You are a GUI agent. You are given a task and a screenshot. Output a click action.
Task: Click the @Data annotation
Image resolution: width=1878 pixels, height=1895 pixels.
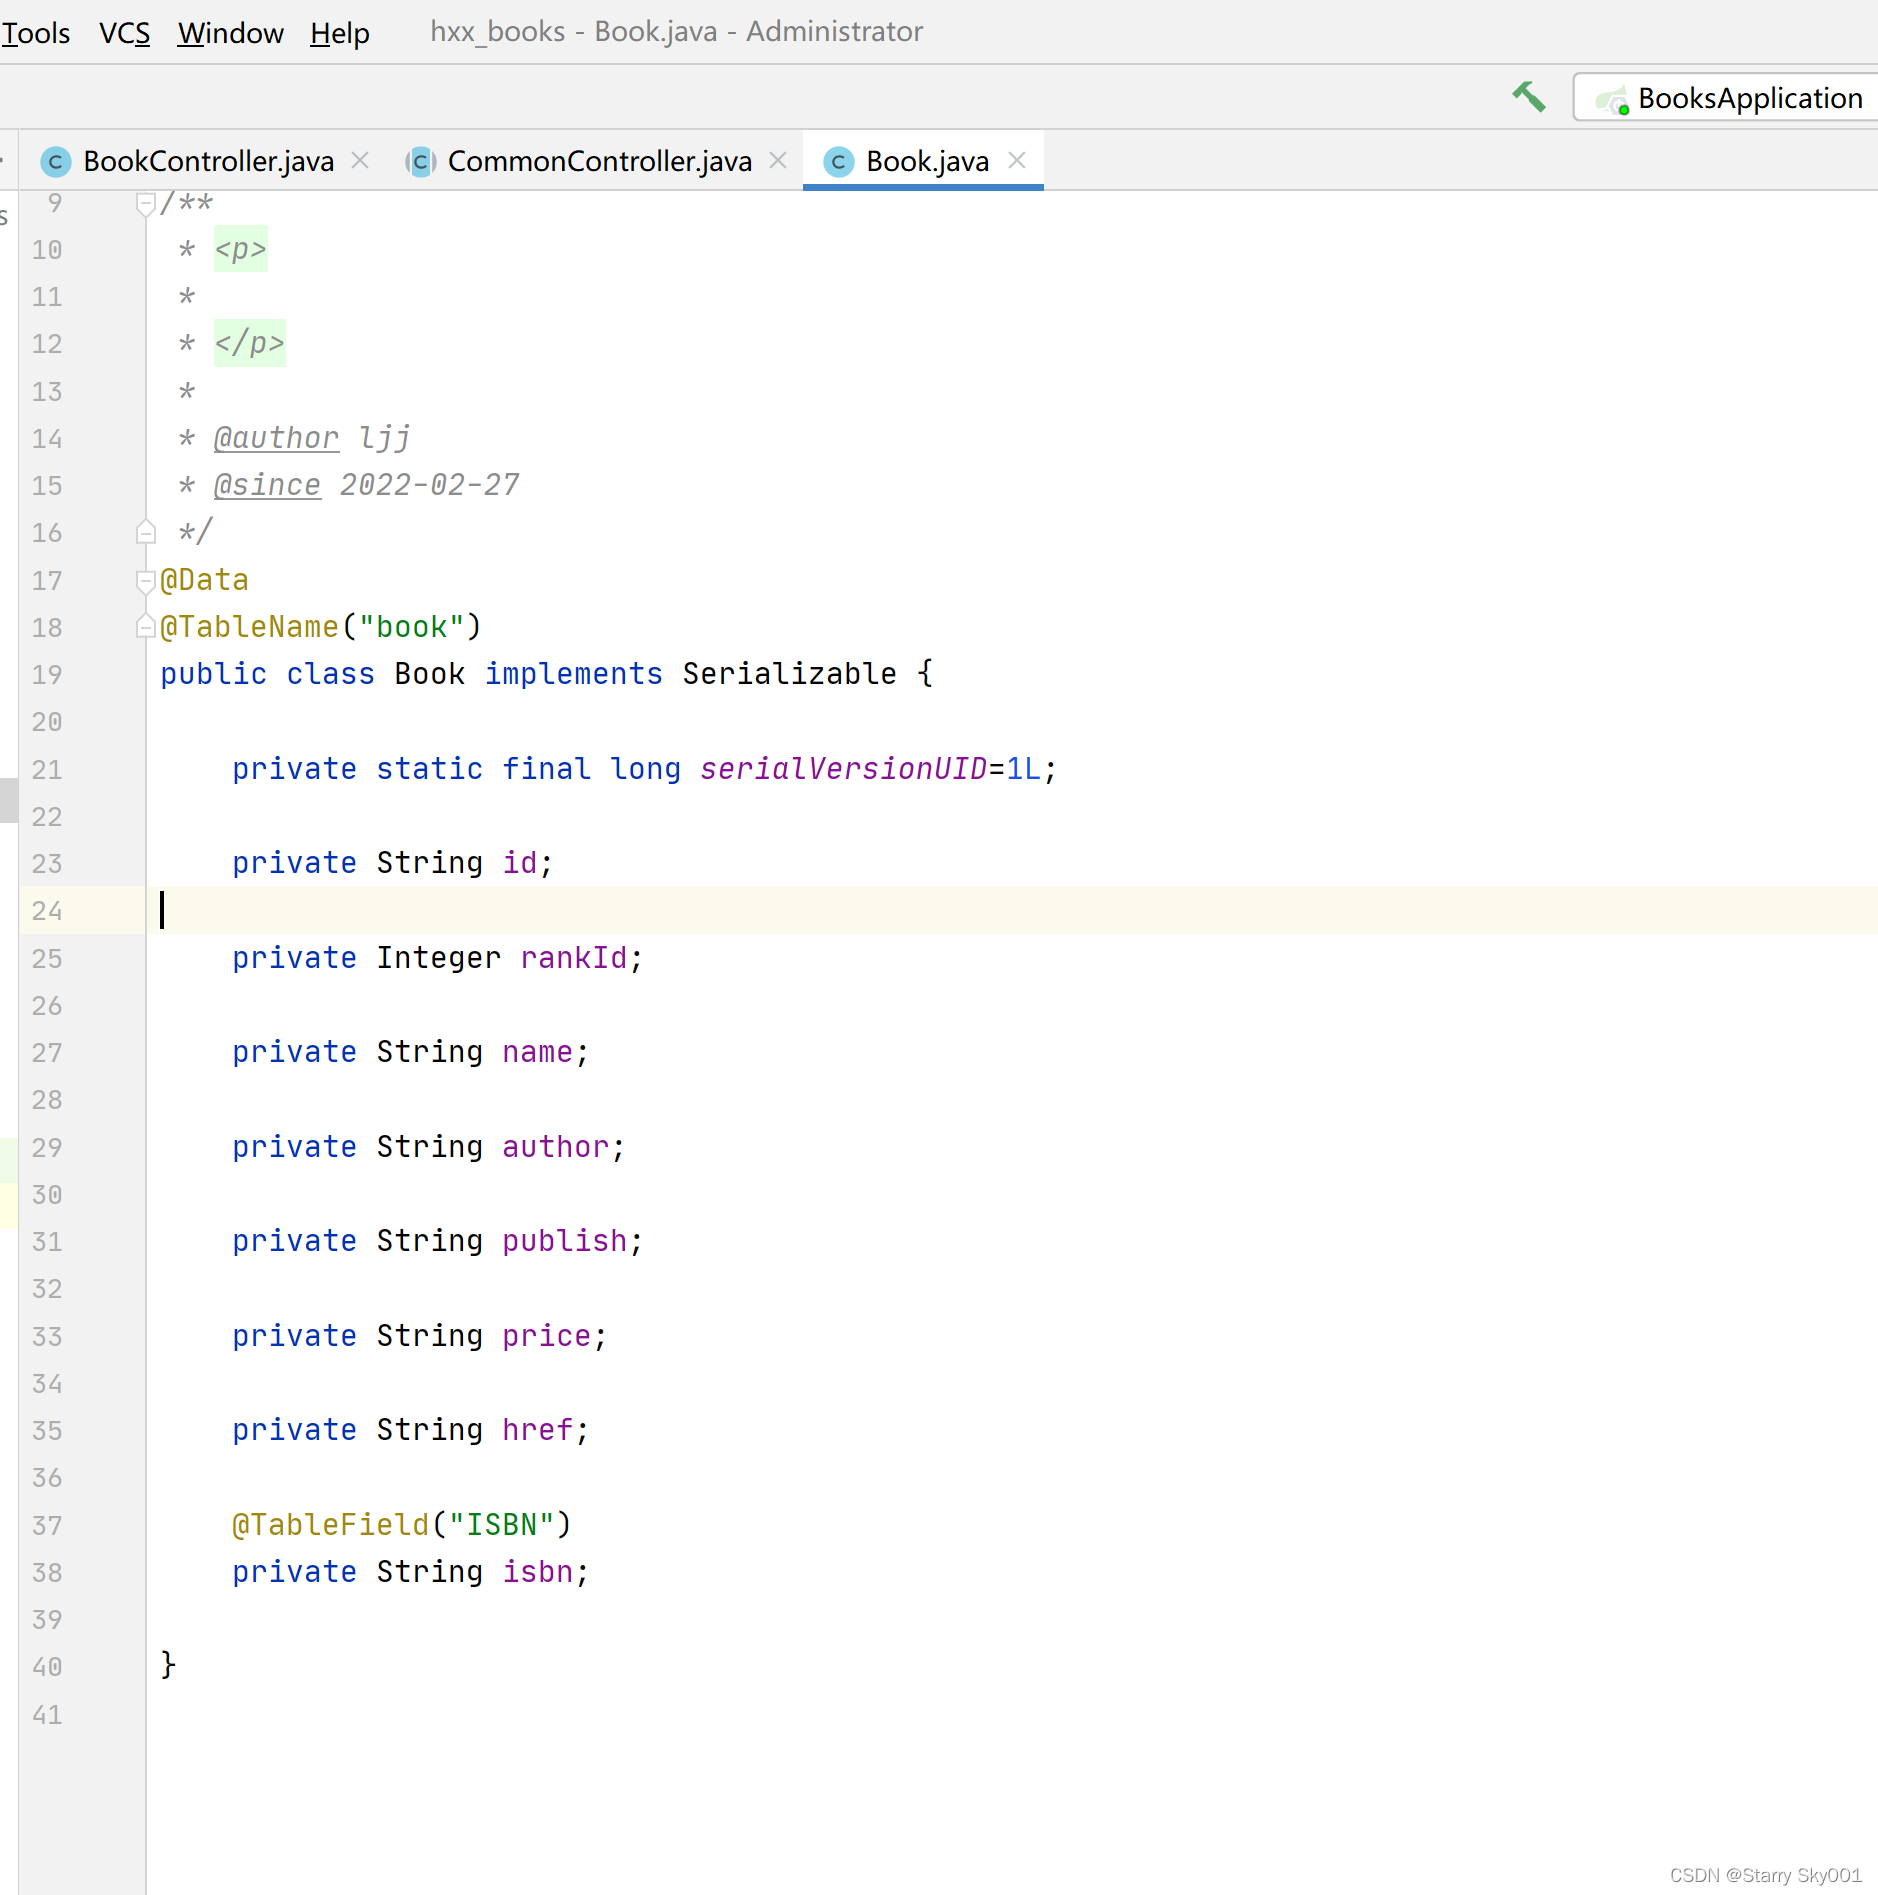click(204, 580)
